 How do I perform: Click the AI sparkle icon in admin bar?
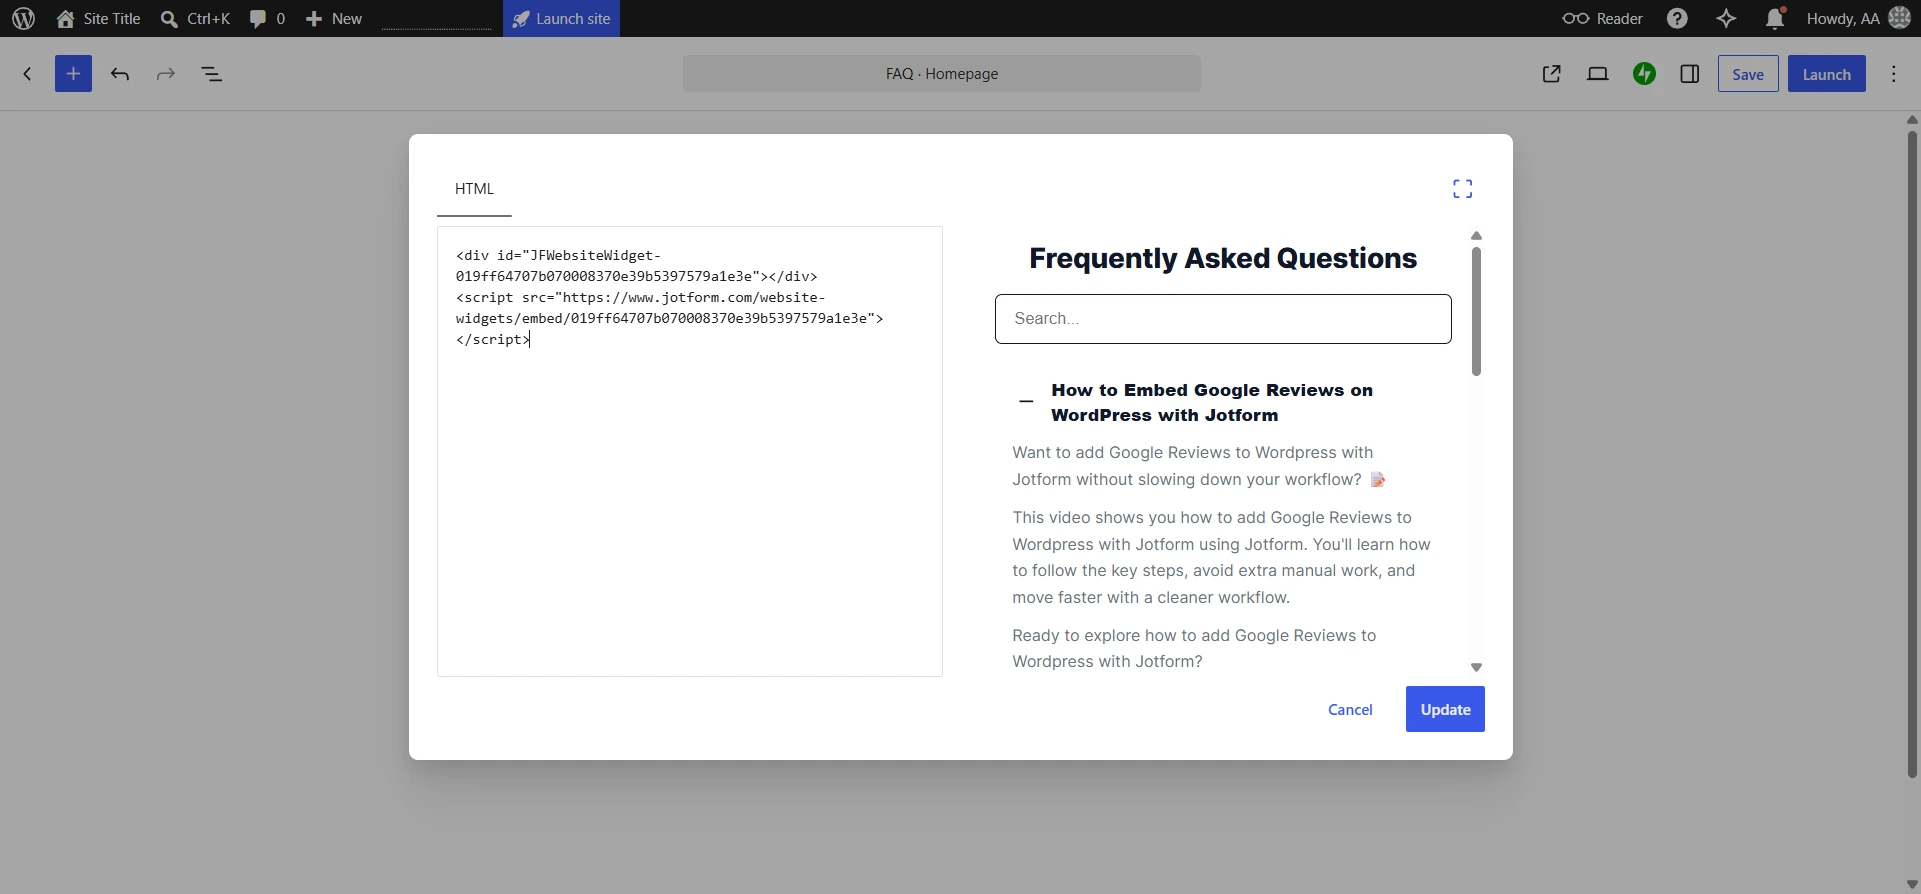1726,18
